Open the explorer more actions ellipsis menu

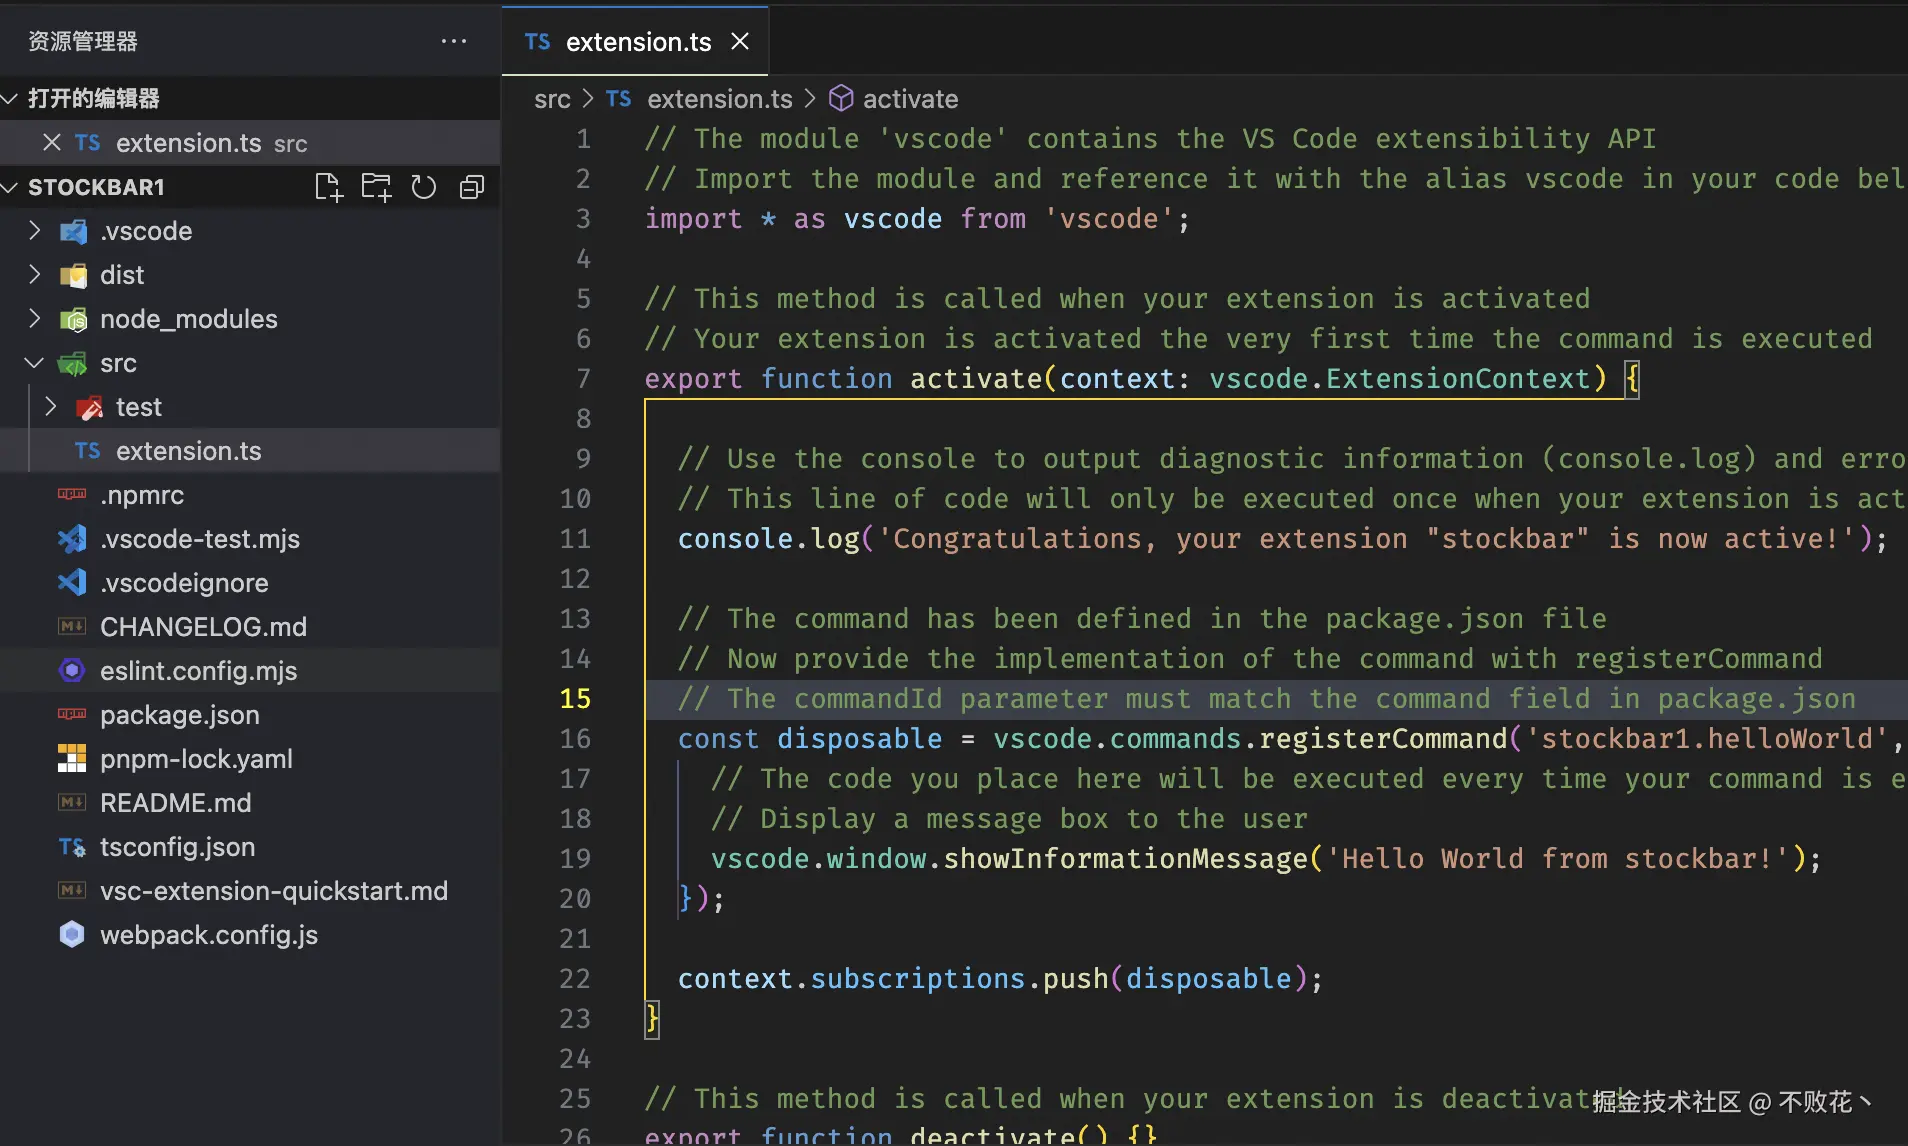click(x=454, y=41)
